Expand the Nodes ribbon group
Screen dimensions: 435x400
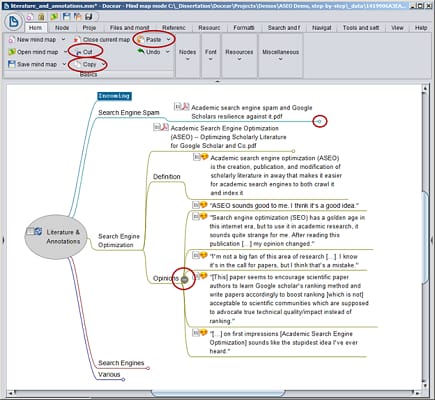[x=187, y=55]
